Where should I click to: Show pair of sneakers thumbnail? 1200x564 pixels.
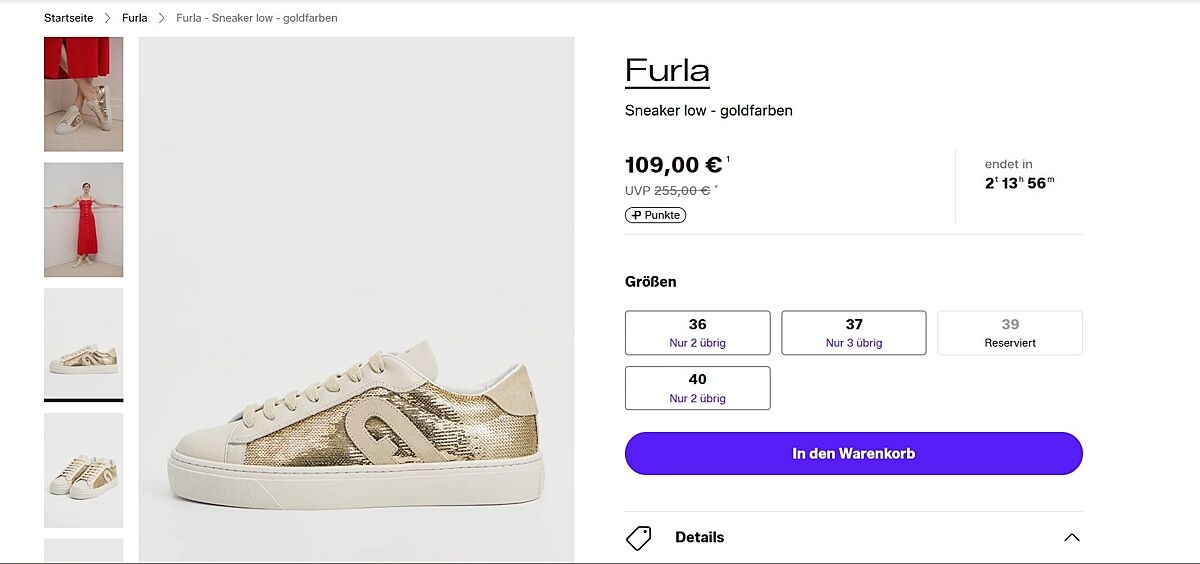[x=84, y=470]
